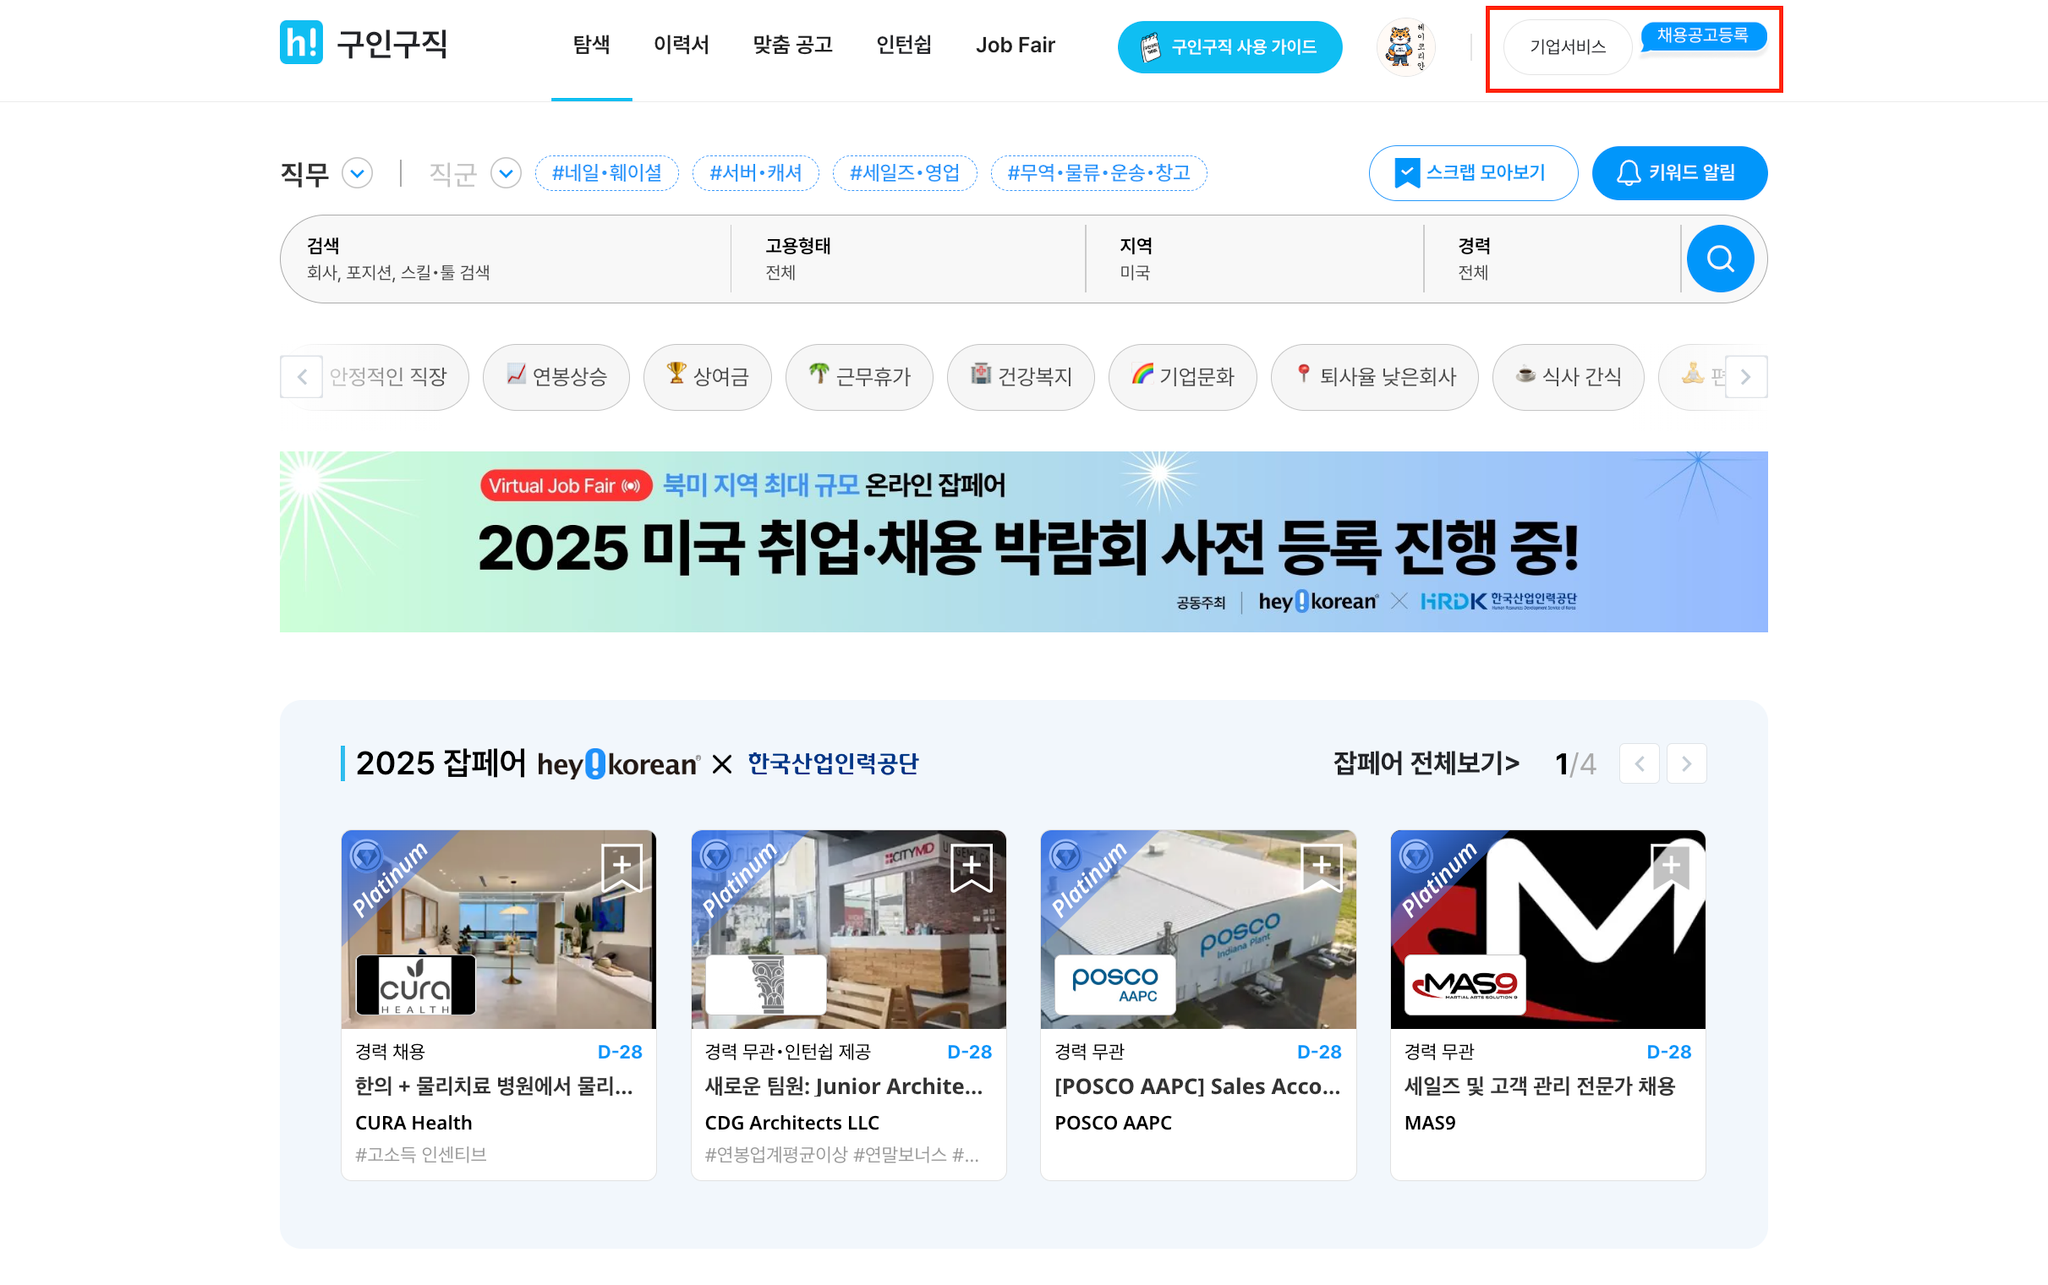Open the 고용형태 filter dropdown

pos(908,259)
